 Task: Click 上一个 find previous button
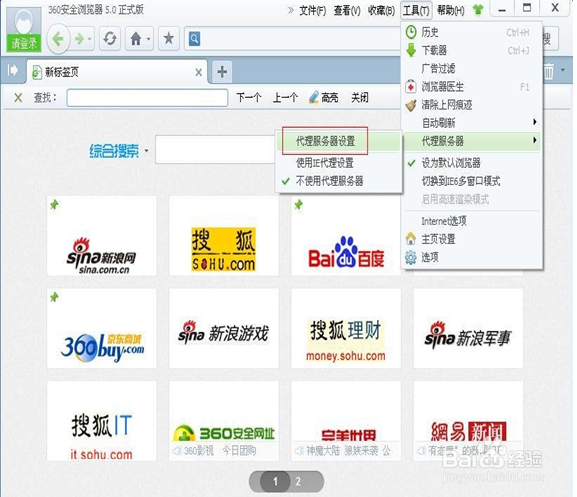pyautogui.click(x=285, y=97)
